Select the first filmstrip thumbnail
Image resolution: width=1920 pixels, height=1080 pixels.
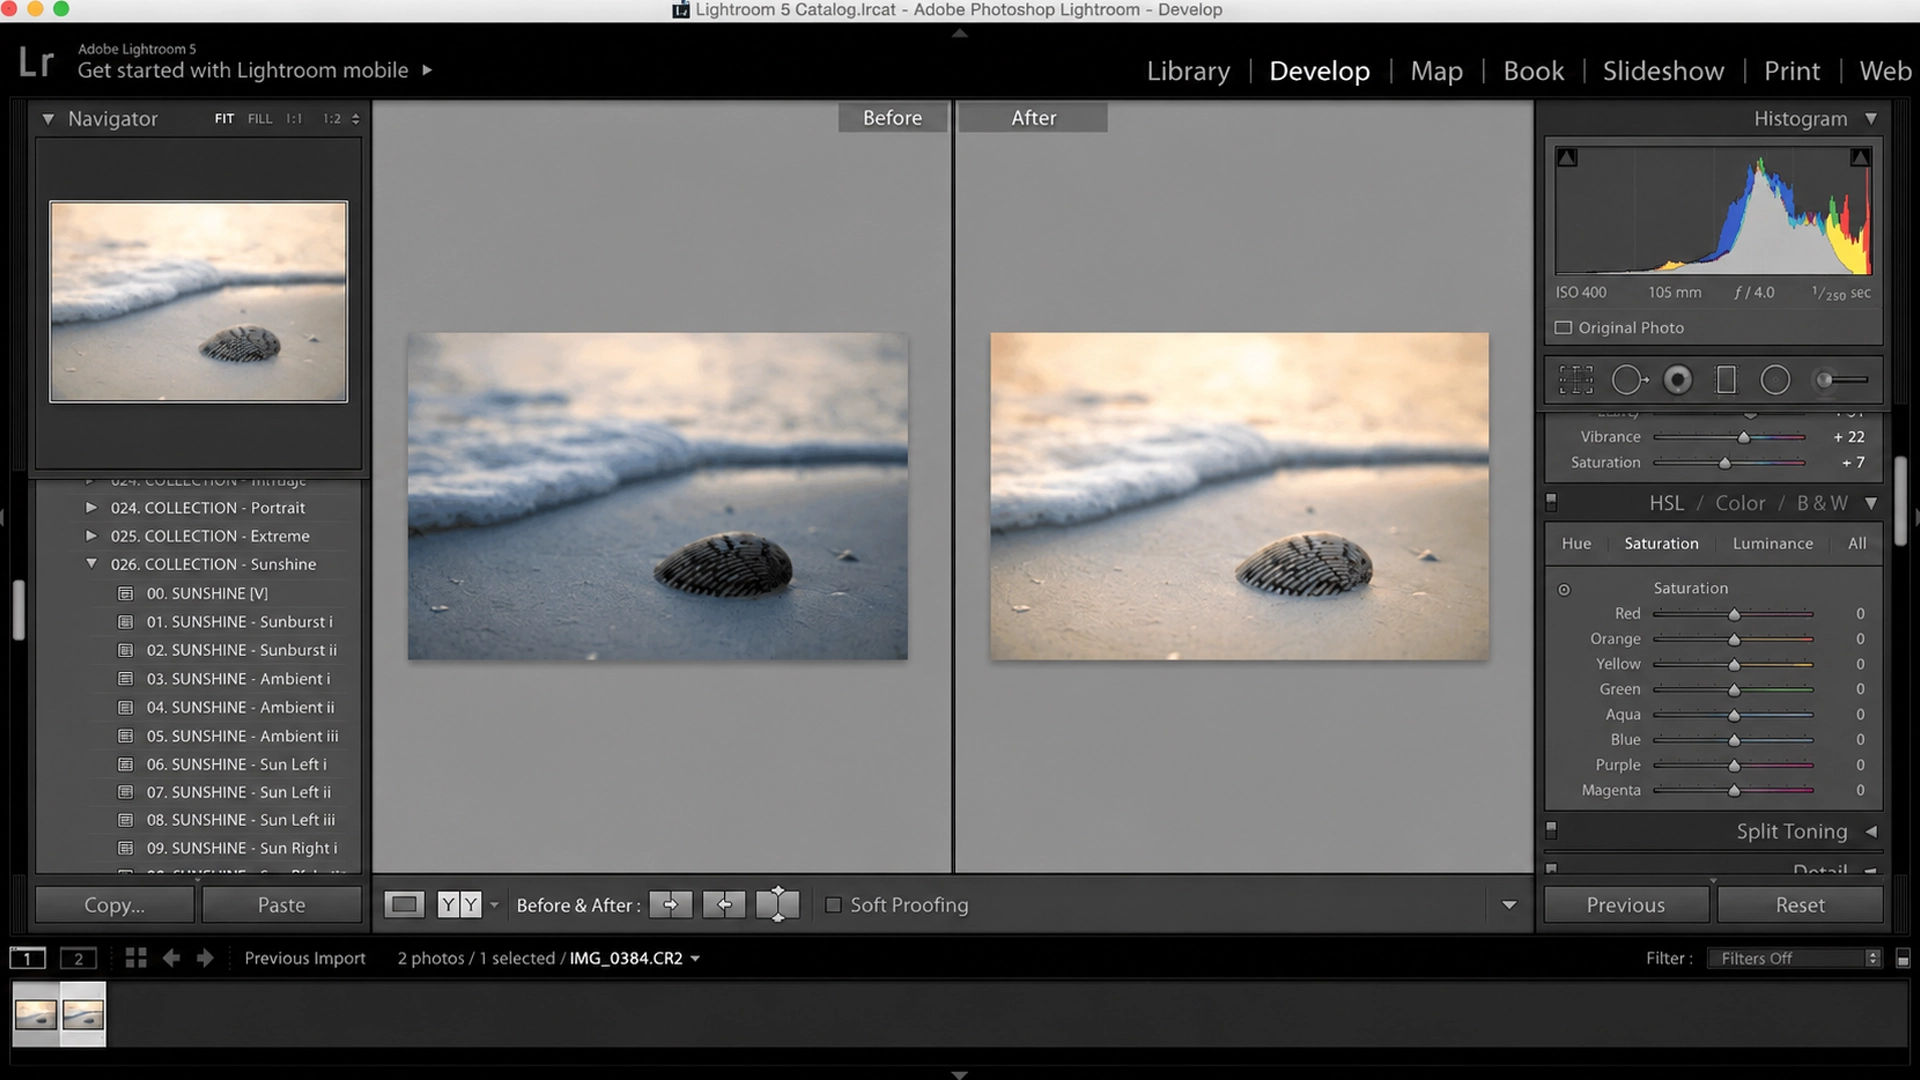(x=36, y=1014)
